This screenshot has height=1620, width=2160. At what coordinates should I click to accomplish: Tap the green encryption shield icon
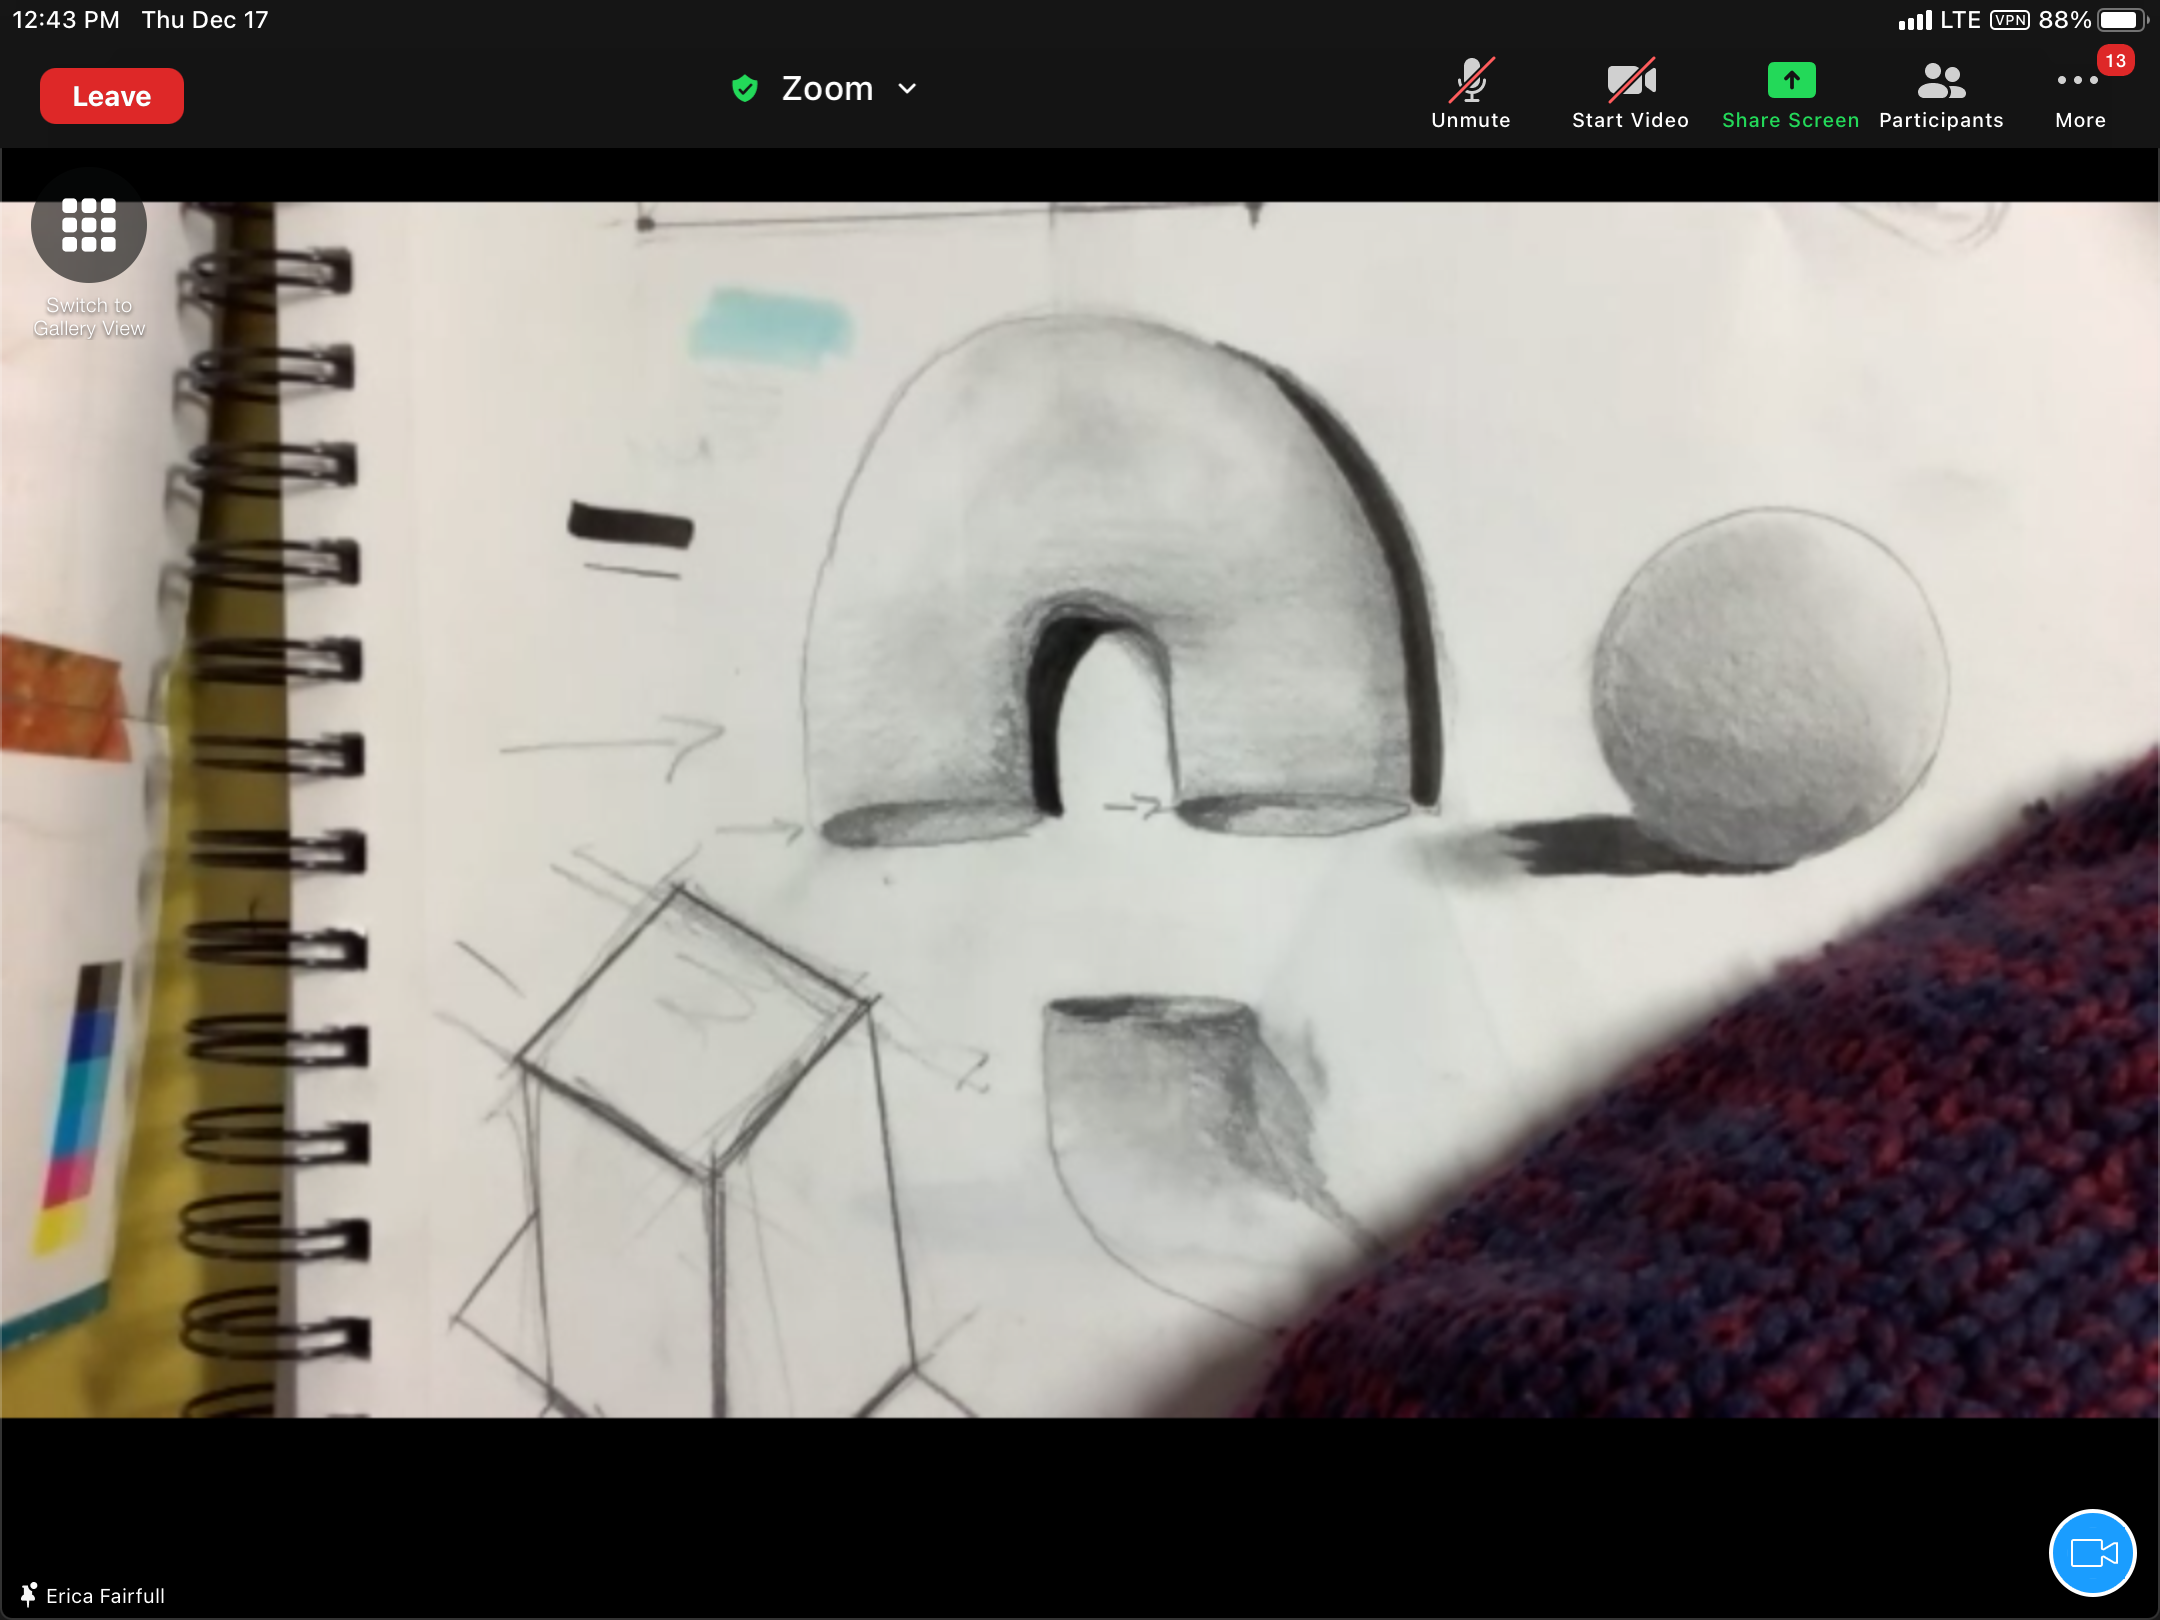click(x=745, y=89)
